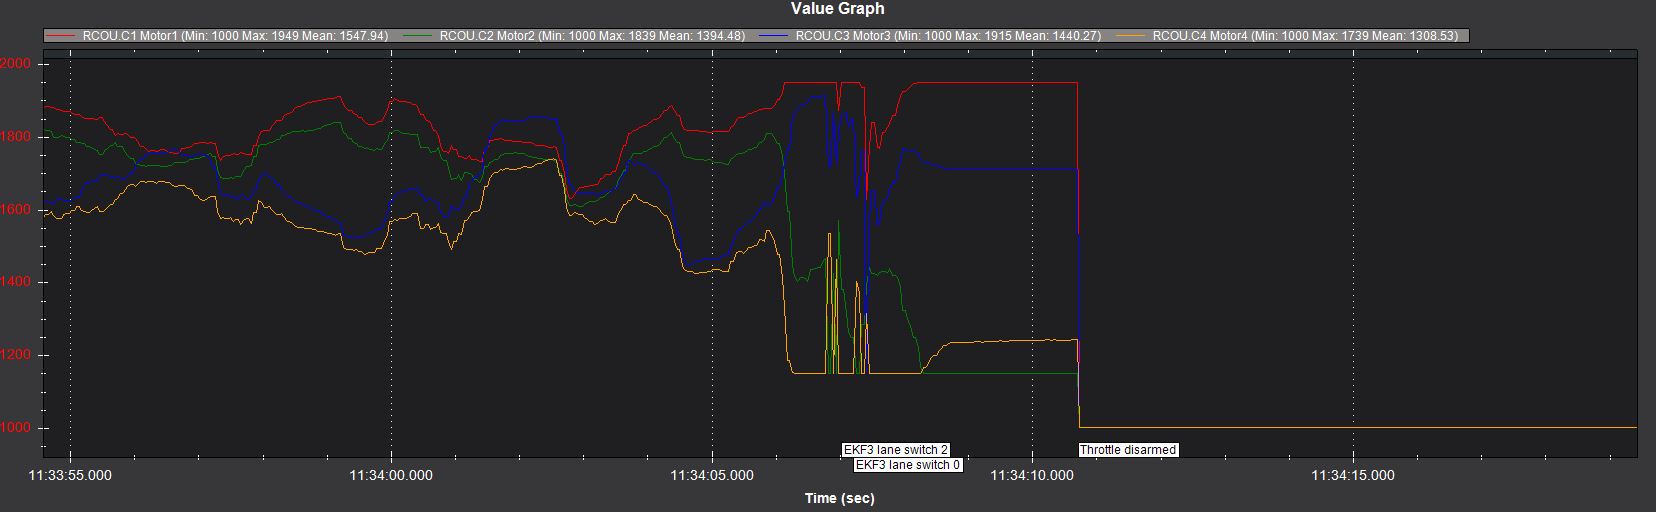This screenshot has height=512, width=1656.
Task: Click the EKF3 lane switch 2 marker
Action: pos(895,450)
